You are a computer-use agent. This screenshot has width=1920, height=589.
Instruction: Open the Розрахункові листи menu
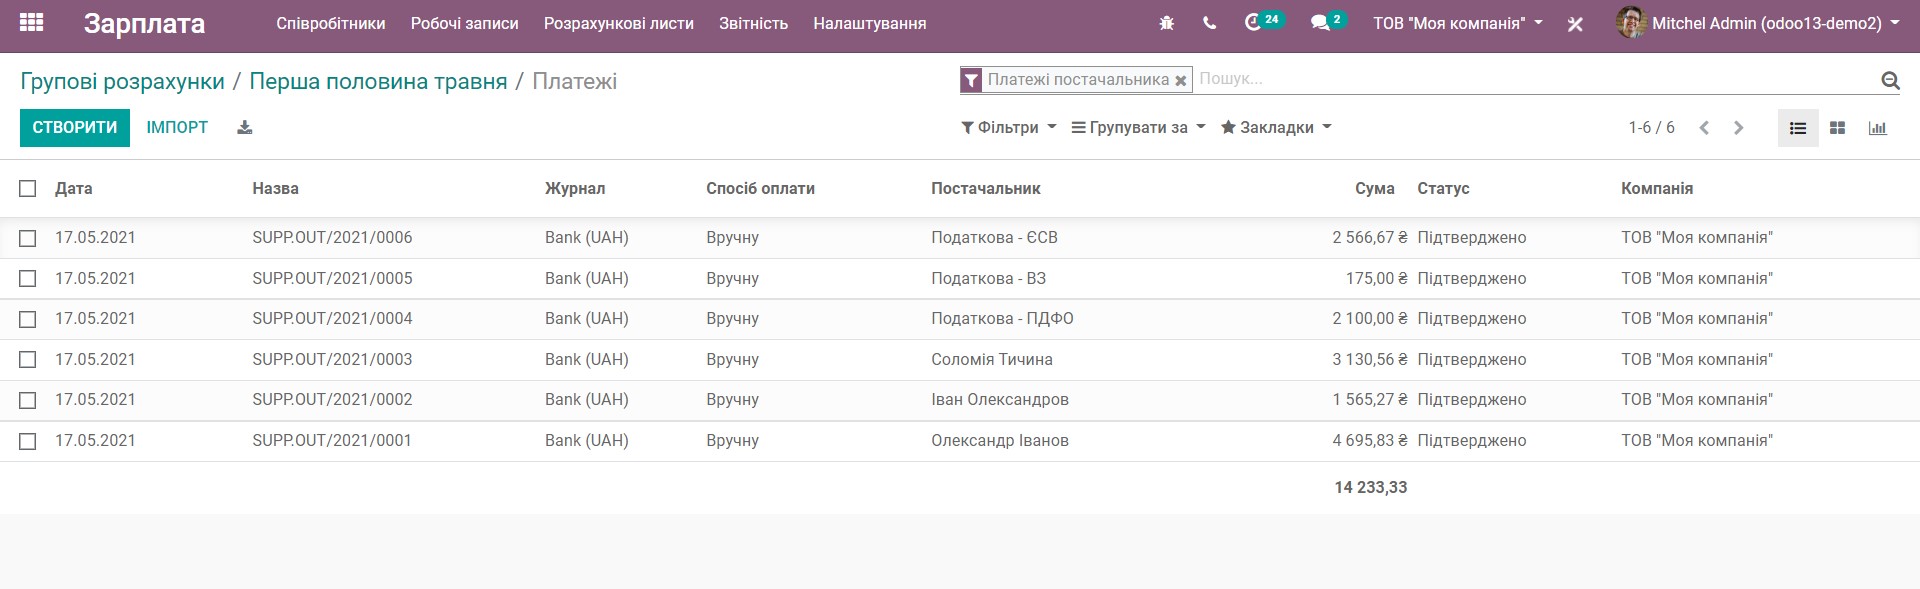pyautogui.click(x=619, y=23)
